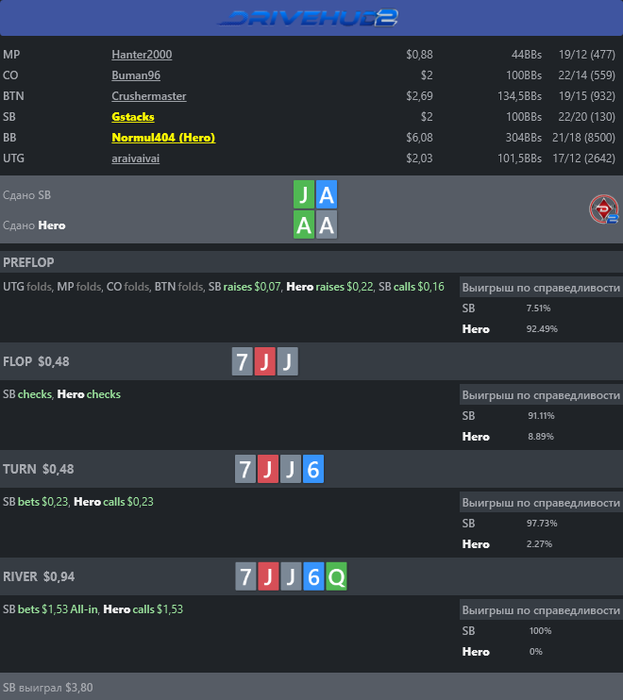The width and height of the screenshot is (623, 700).
Task: Click Hanter2000's 44BBs value
Action: tap(526, 54)
